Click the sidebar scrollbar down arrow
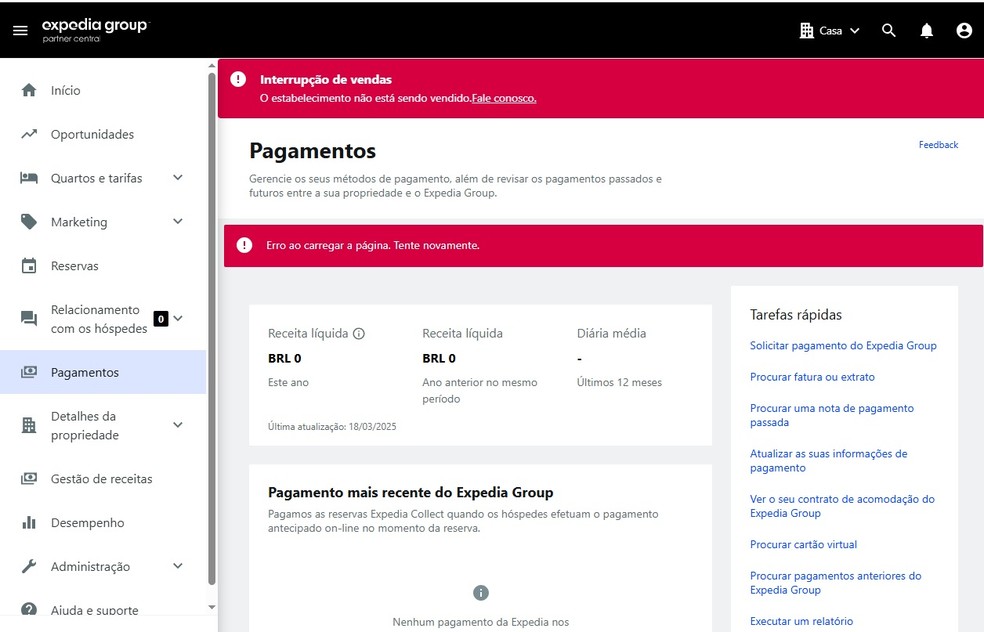 [211, 607]
